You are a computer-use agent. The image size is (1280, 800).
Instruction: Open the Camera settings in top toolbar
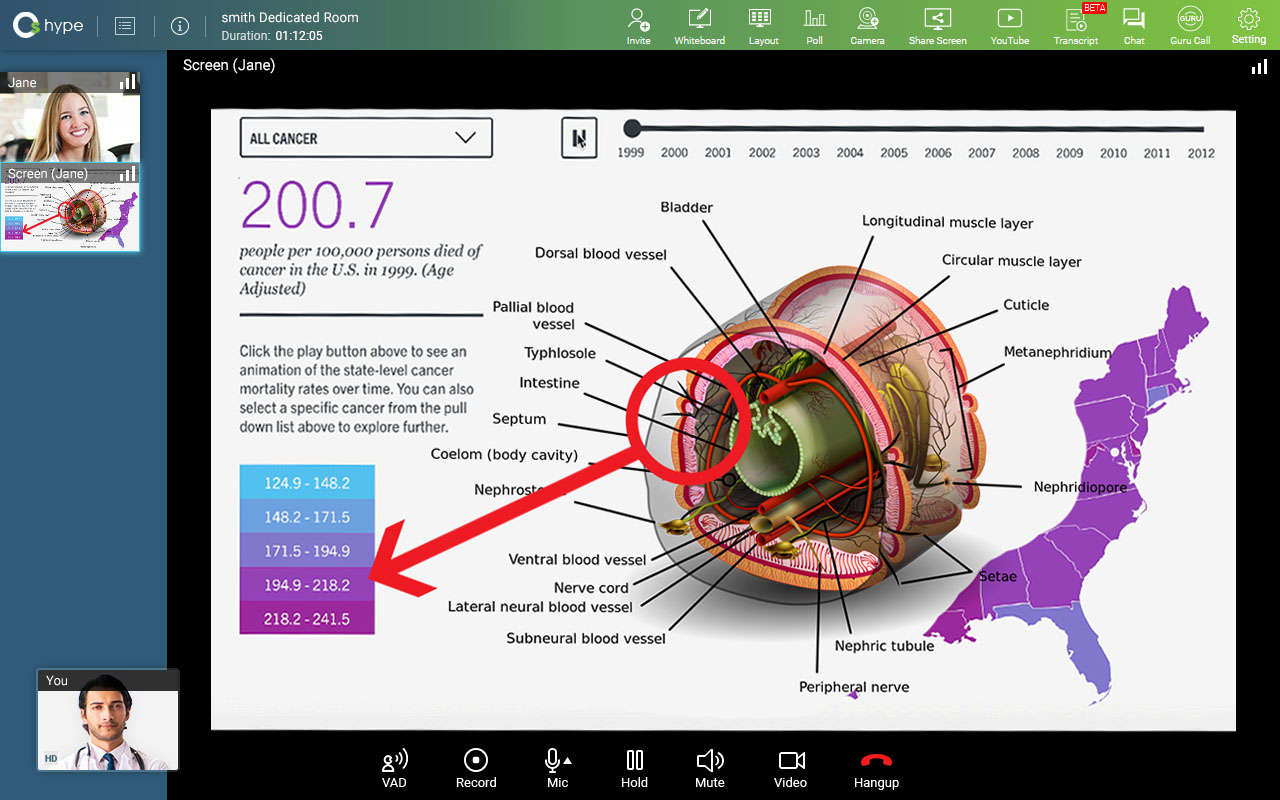867,26
